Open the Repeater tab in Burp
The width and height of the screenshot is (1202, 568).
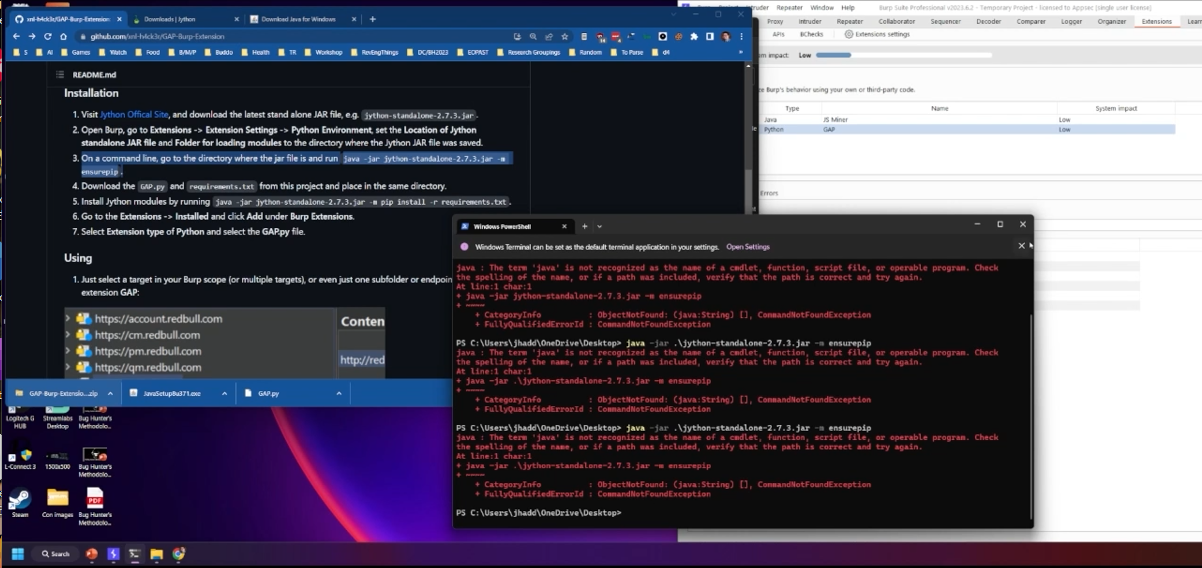(x=849, y=21)
